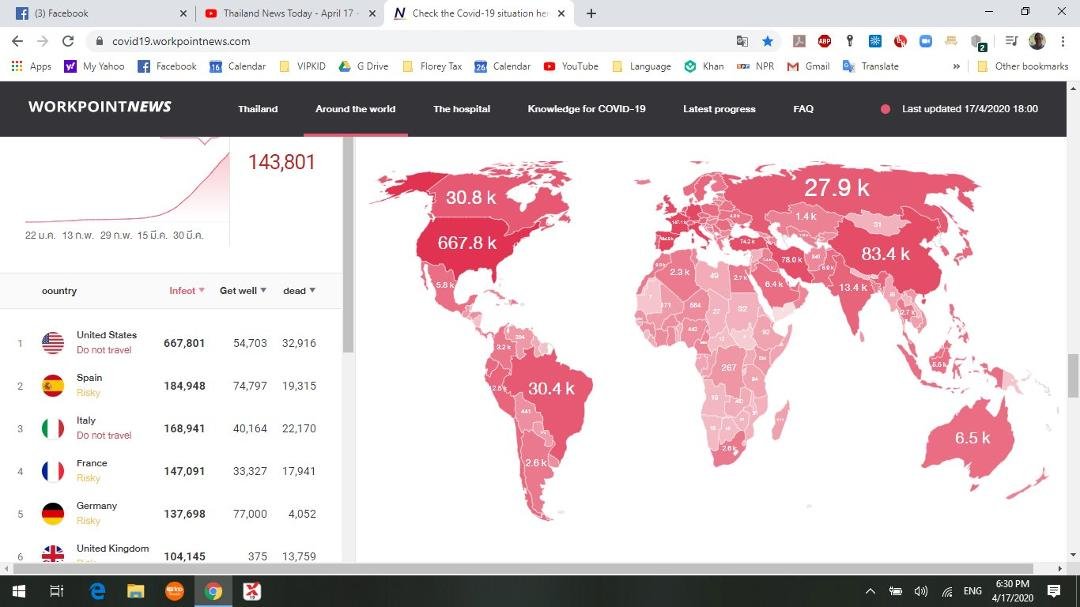1080x607 pixels.
Task: Open G Drive bookmark
Action: [364, 67]
